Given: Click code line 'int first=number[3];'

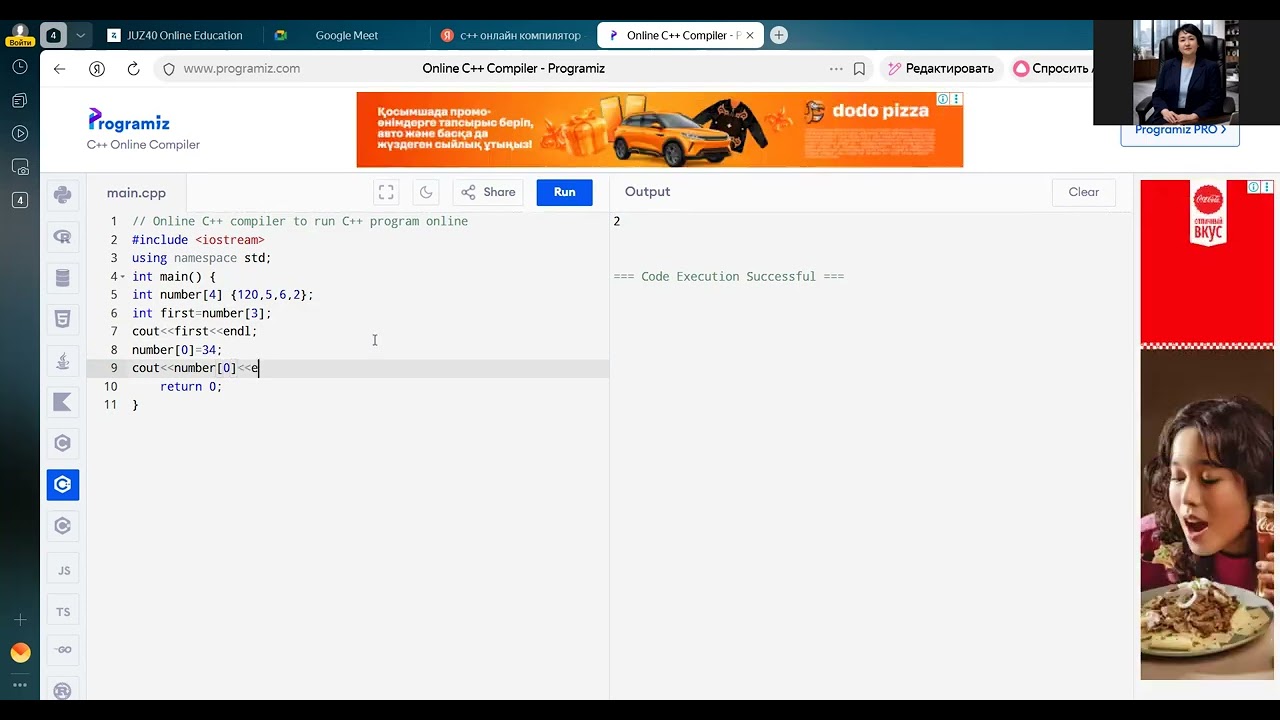Looking at the screenshot, I should (201, 313).
